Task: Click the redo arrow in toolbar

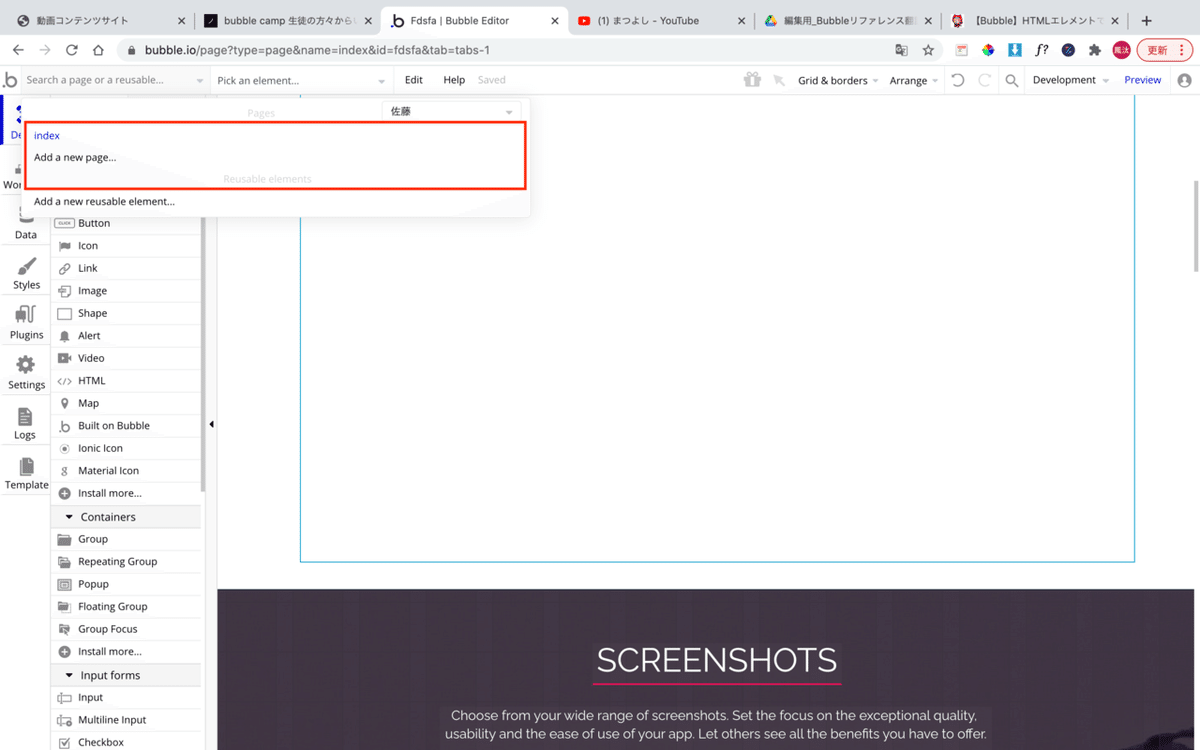Action: (x=985, y=80)
